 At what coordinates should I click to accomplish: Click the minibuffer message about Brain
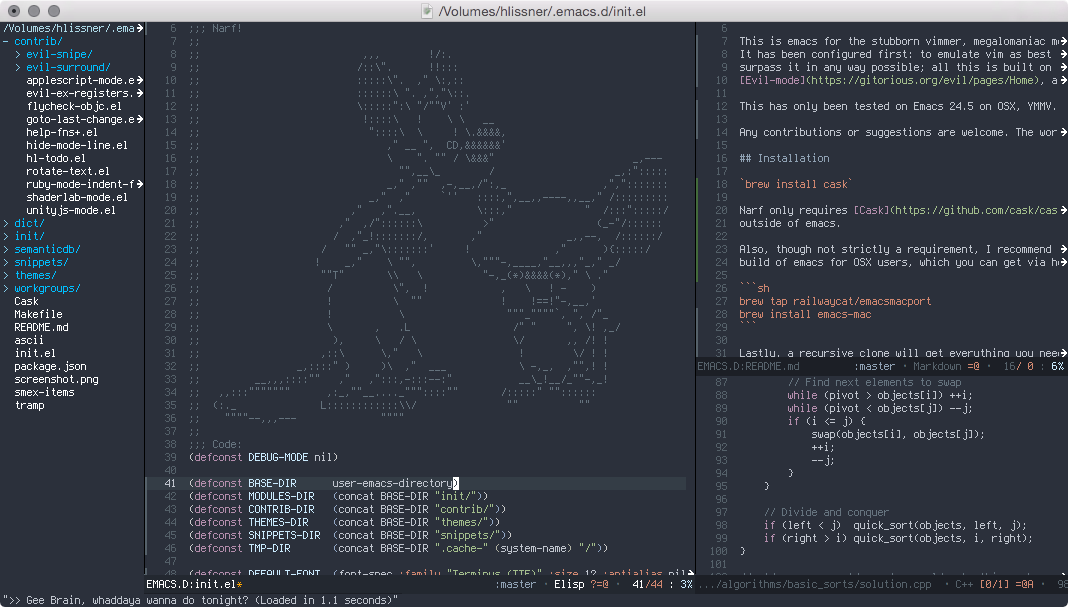pos(200,600)
